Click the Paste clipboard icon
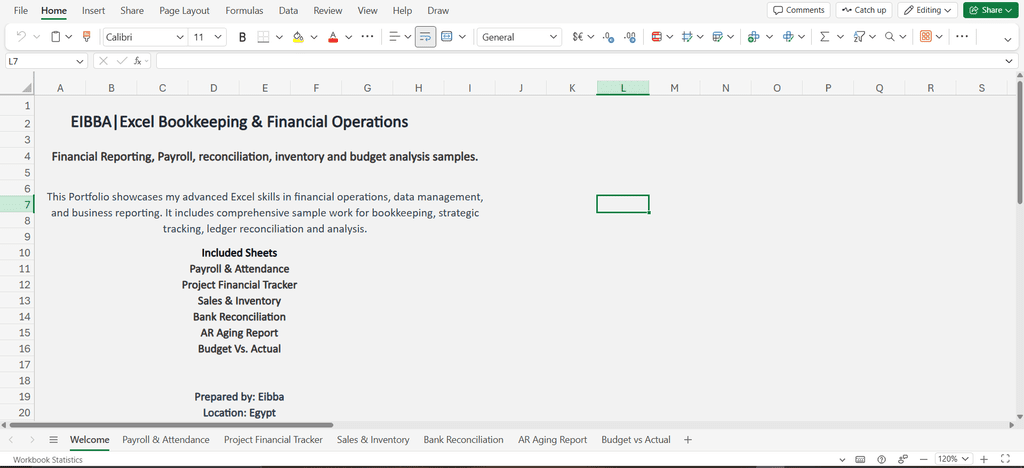1024x468 pixels. point(56,37)
